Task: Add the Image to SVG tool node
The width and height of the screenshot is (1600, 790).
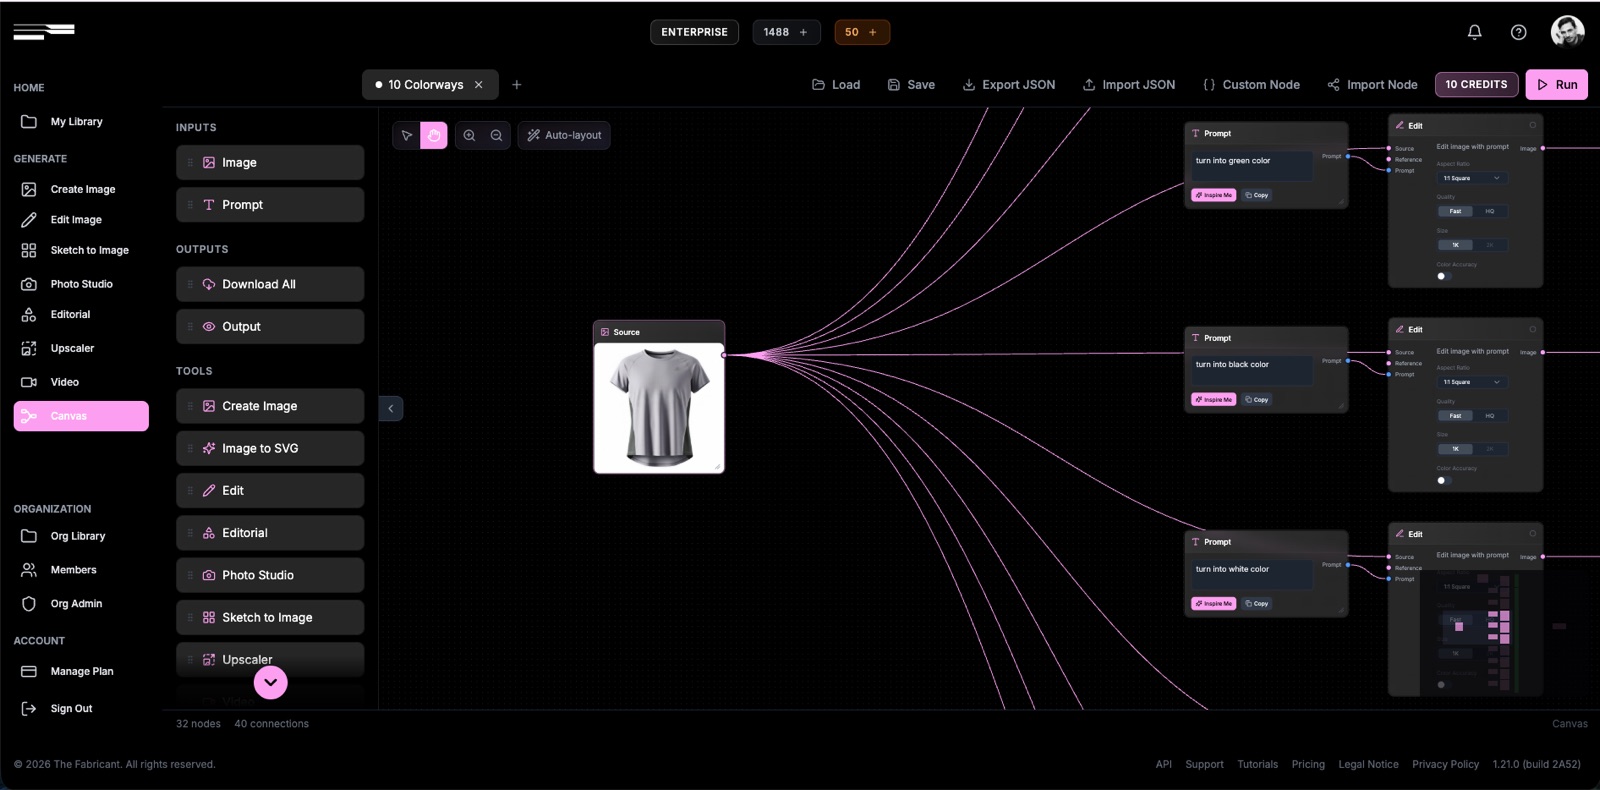Action: [x=270, y=448]
